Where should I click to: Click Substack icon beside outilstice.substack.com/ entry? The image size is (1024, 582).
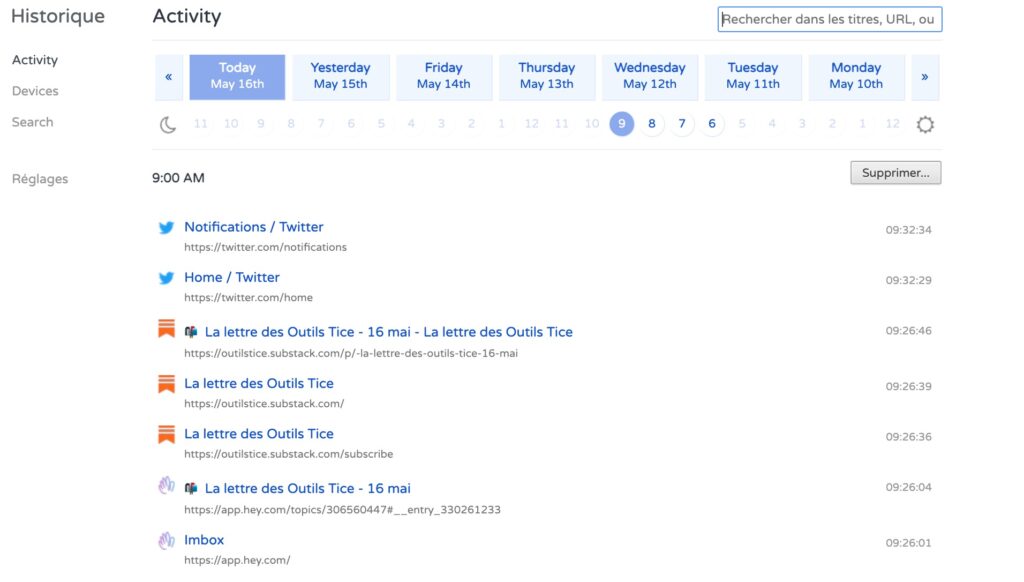pyautogui.click(x=167, y=383)
